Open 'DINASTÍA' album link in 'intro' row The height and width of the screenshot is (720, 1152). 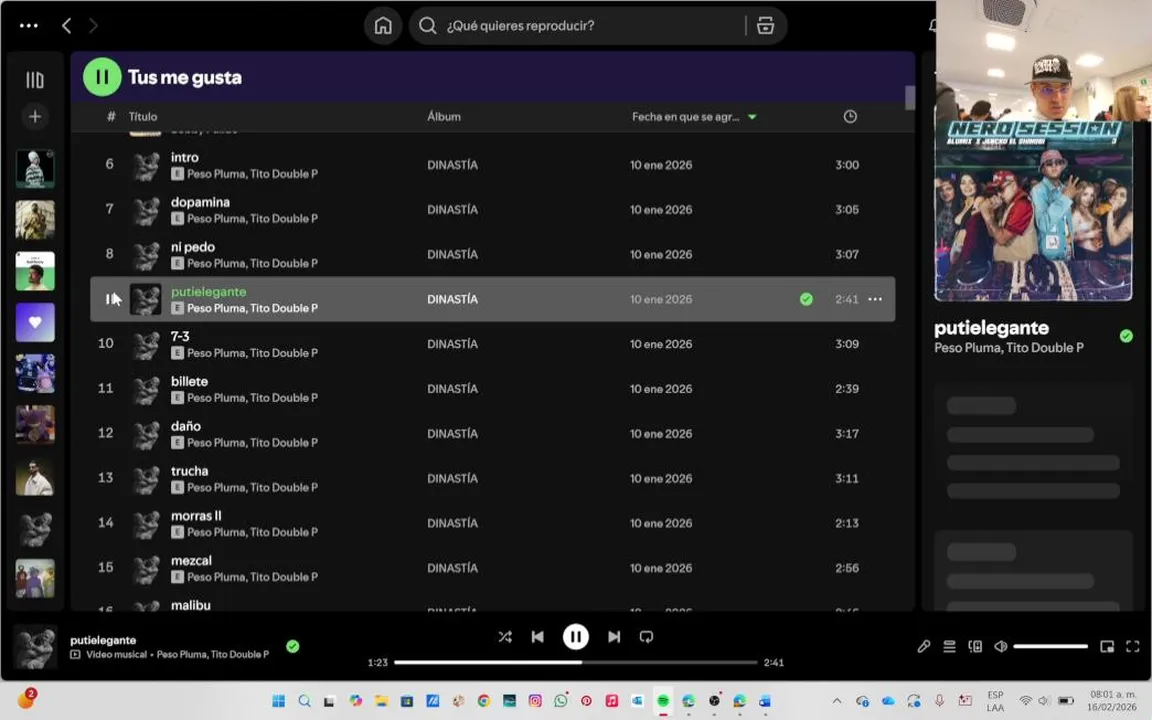(453, 165)
